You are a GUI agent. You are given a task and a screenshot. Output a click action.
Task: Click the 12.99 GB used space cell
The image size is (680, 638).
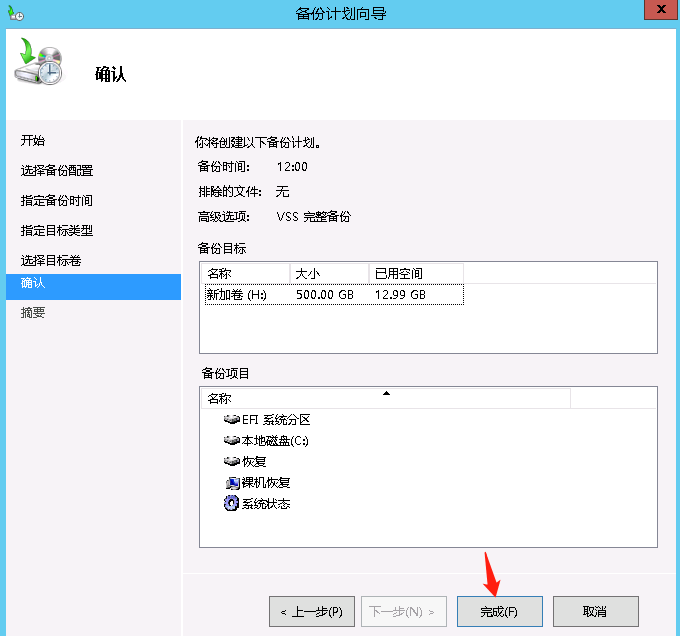click(x=400, y=295)
